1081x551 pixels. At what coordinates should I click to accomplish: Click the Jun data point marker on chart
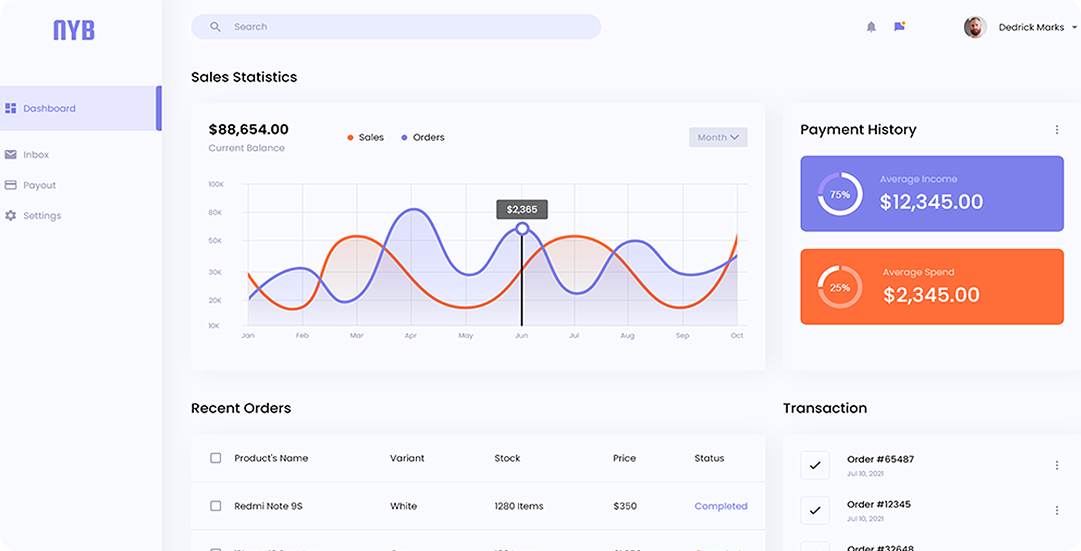pyautogui.click(x=522, y=229)
